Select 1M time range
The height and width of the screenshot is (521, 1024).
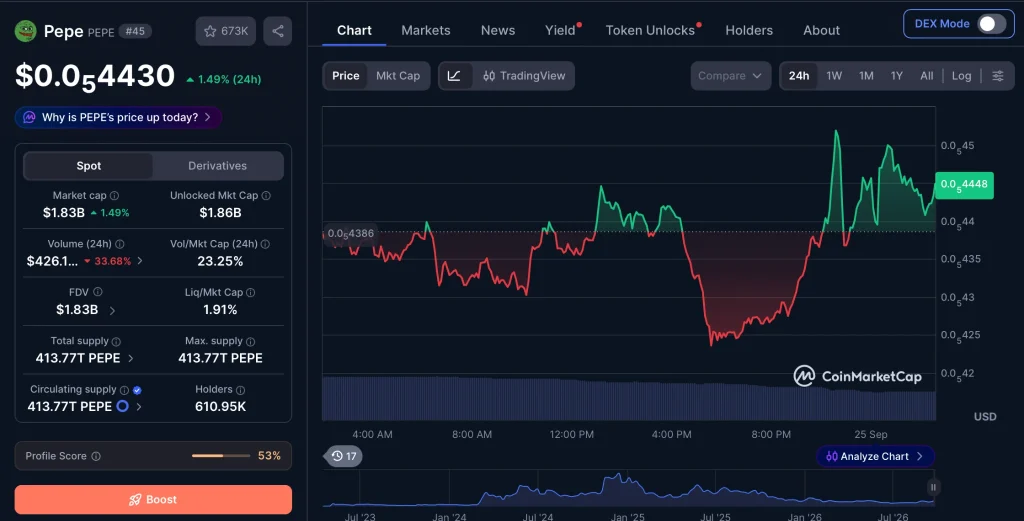tap(866, 76)
